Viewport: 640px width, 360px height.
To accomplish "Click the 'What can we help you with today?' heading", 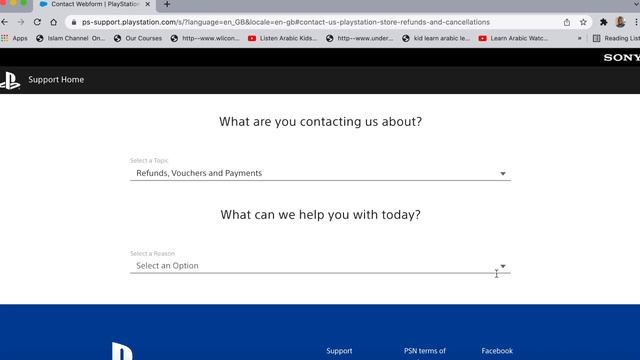I will (320, 215).
